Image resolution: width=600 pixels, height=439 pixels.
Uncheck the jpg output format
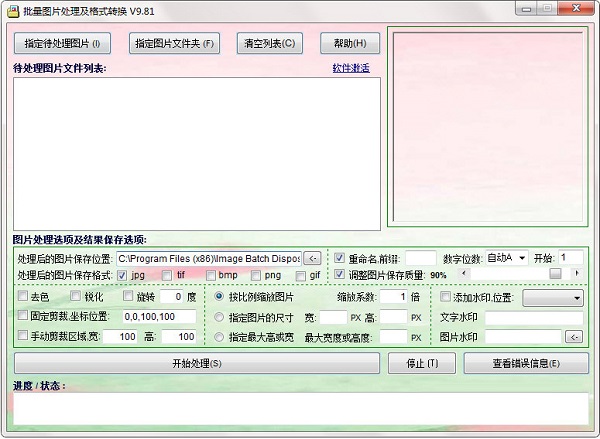122,275
